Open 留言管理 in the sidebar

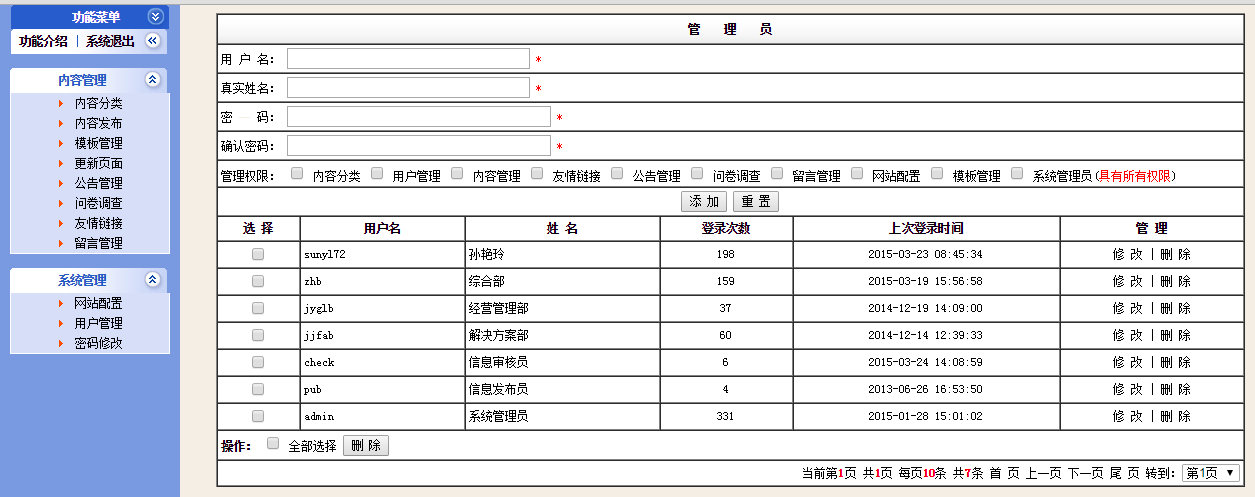click(99, 243)
